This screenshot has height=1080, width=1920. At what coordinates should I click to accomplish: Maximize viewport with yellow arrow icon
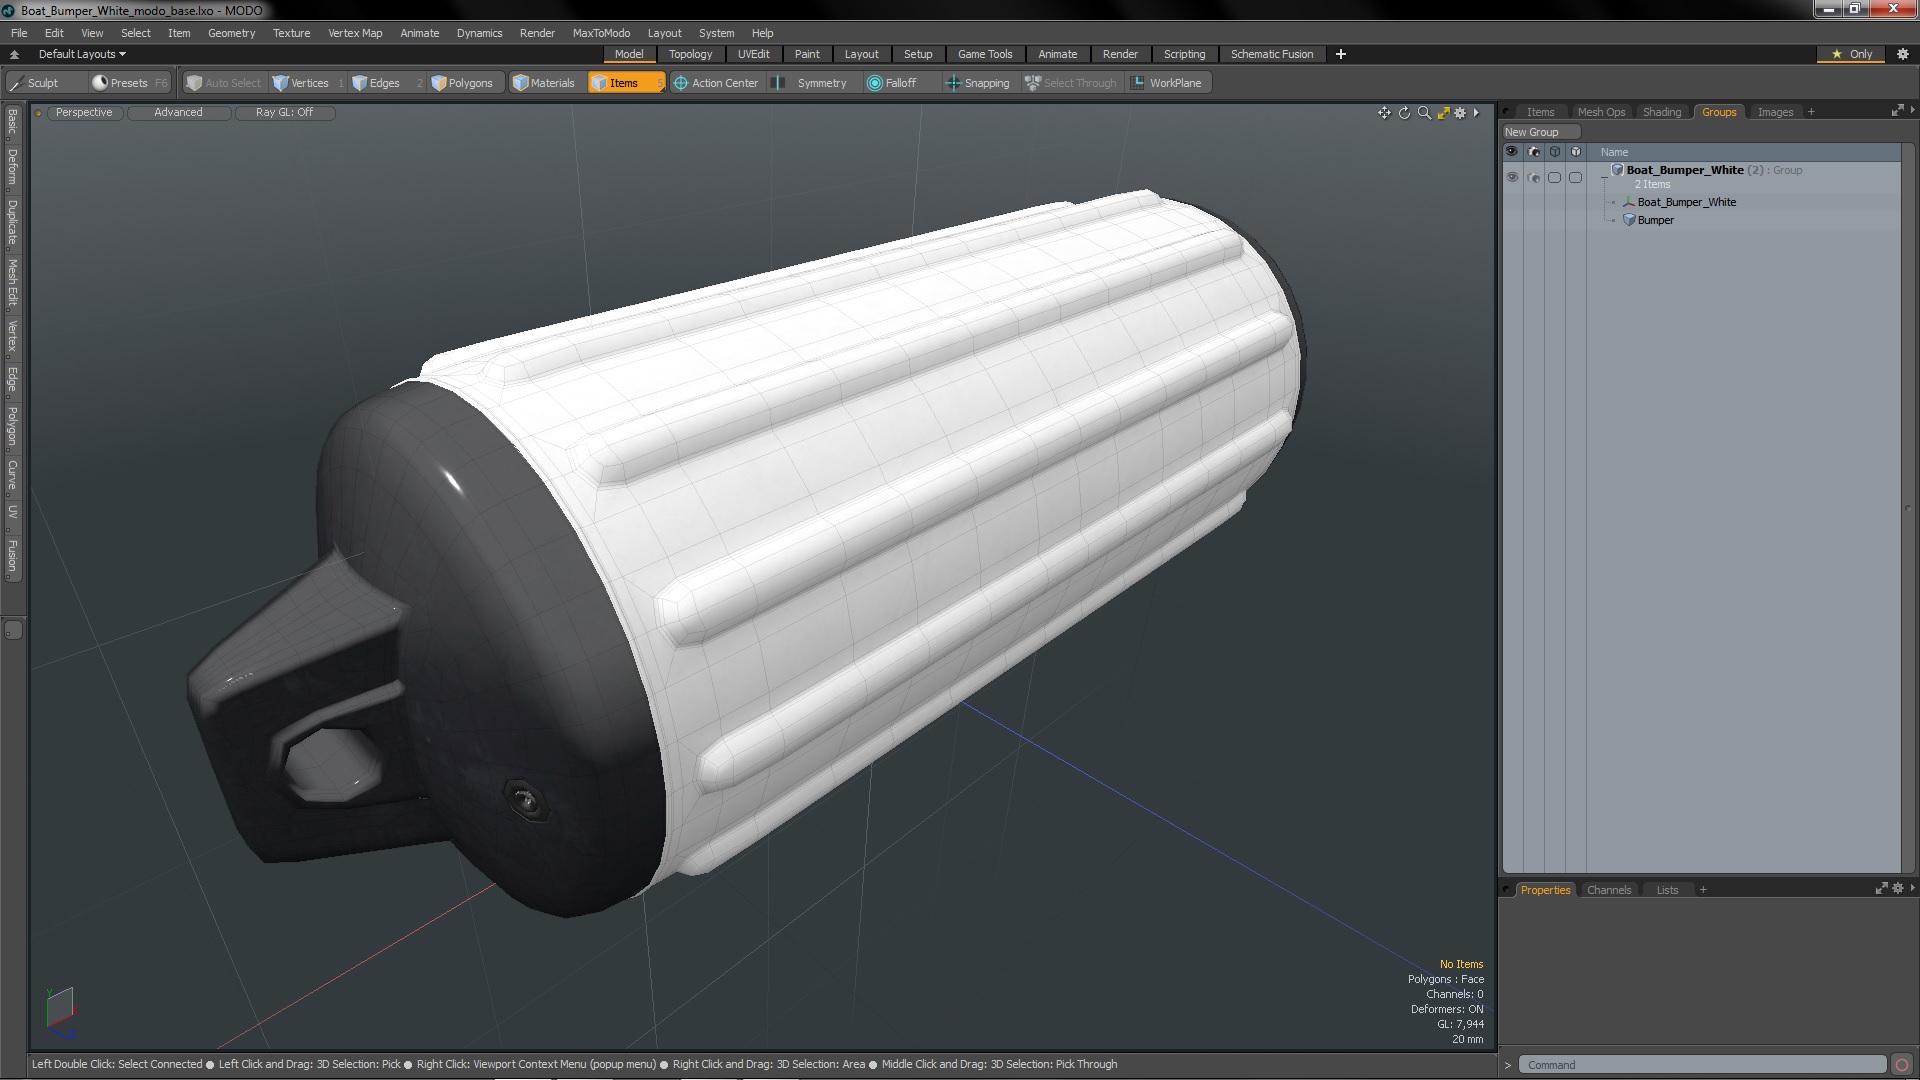coord(1443,113)
